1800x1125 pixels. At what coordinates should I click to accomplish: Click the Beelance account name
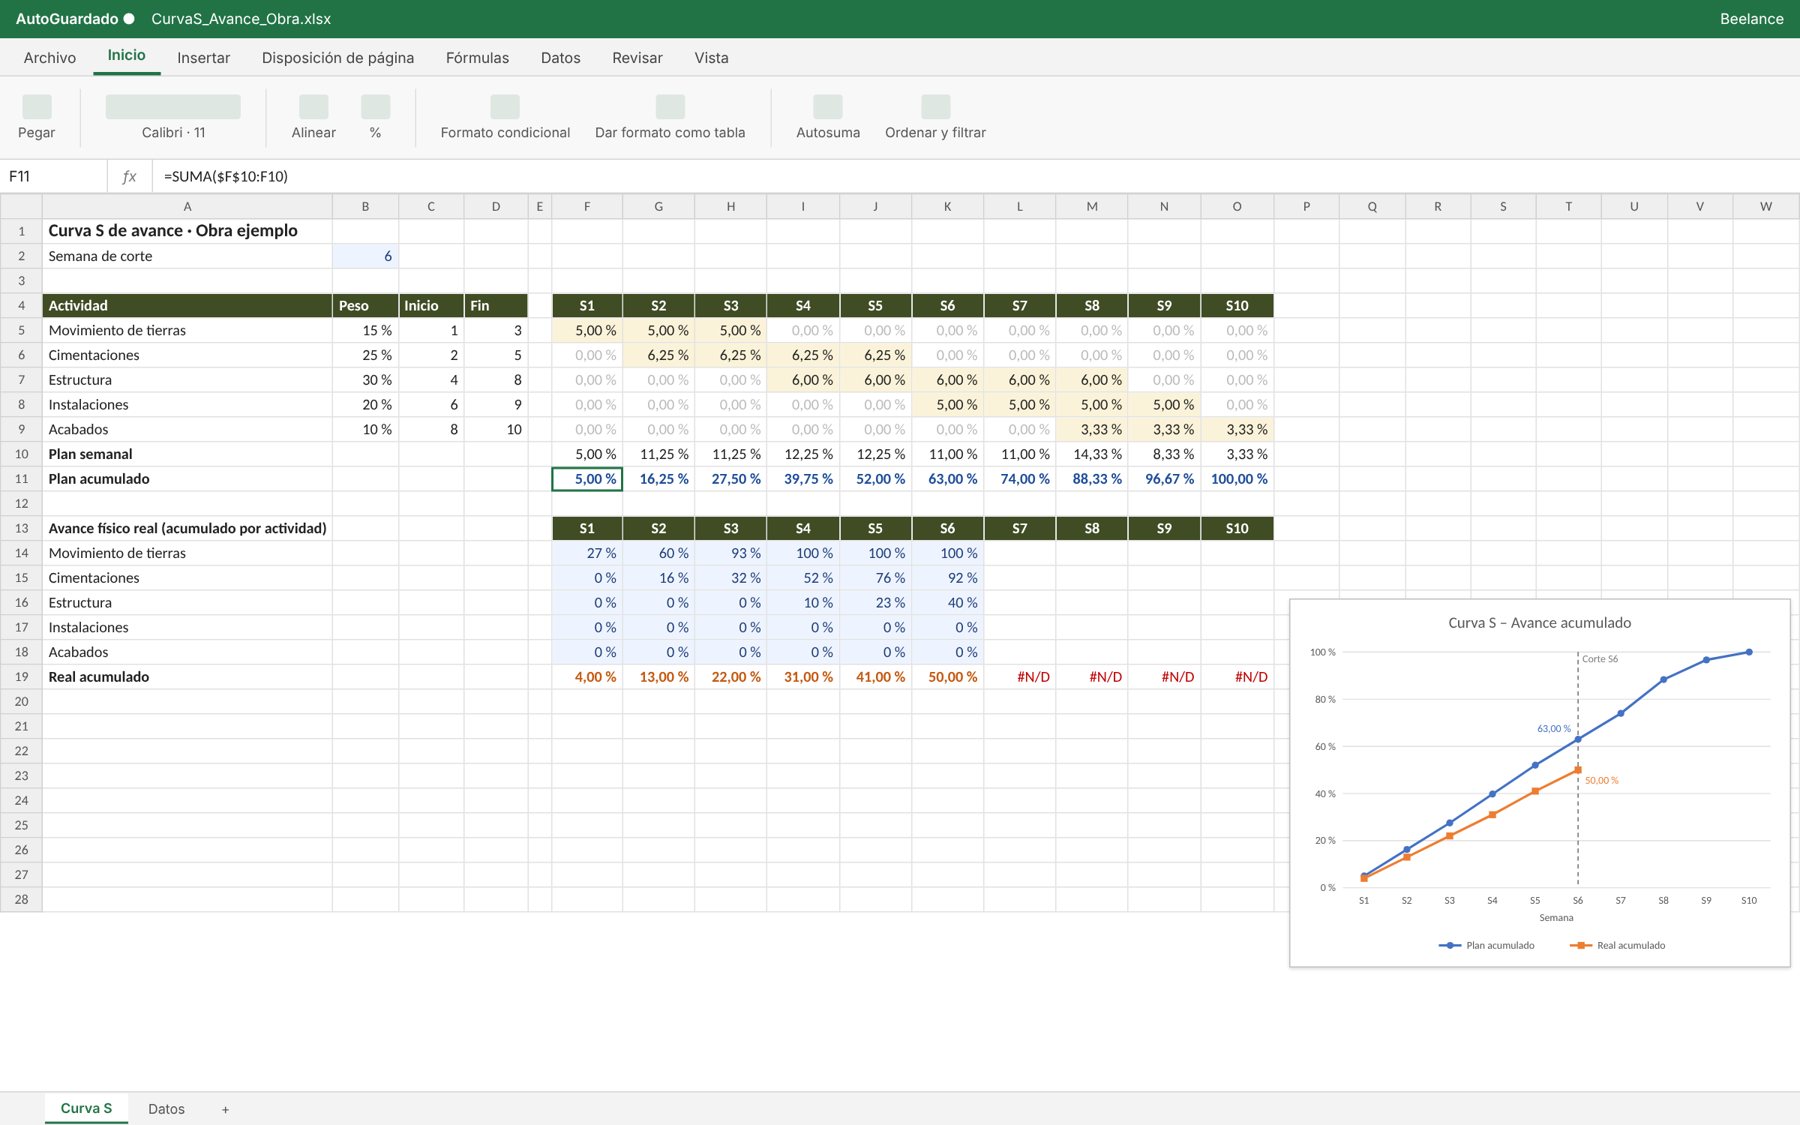(x=1751, y=19)
